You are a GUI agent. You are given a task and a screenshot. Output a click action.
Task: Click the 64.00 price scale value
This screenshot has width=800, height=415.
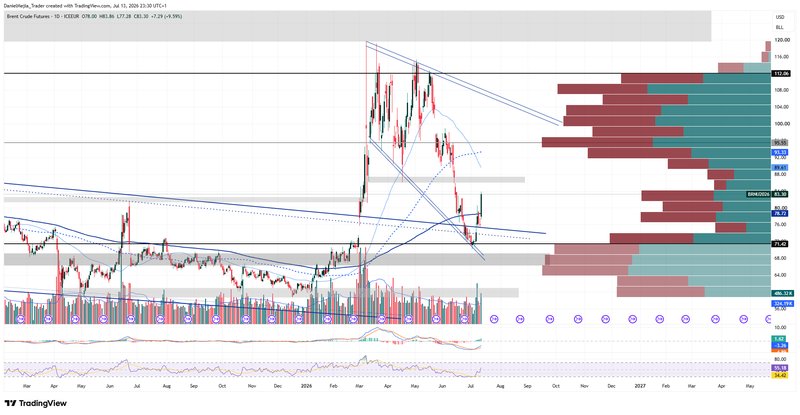click(781, 275)
